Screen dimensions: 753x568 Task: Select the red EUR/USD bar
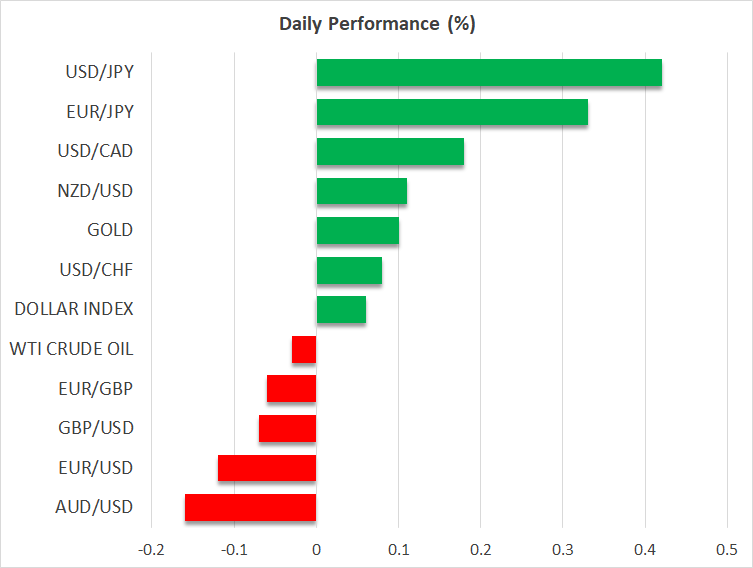pyautogui.click(x=267, y=468)
